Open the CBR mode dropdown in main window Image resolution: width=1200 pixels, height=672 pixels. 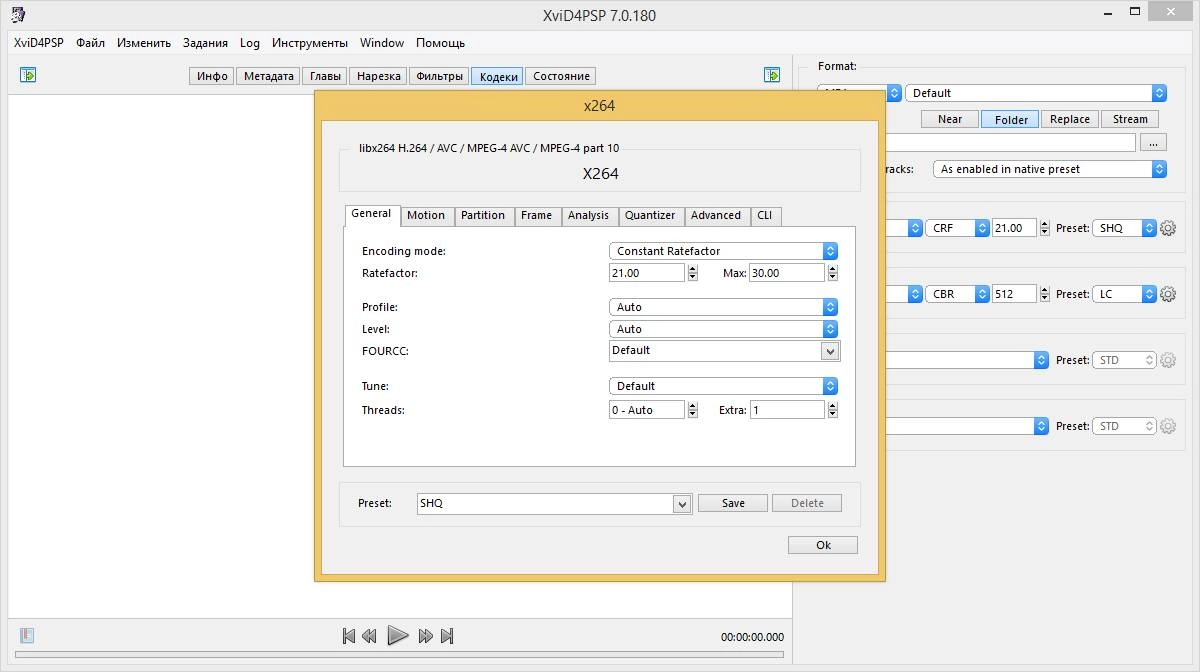(957, 294)
